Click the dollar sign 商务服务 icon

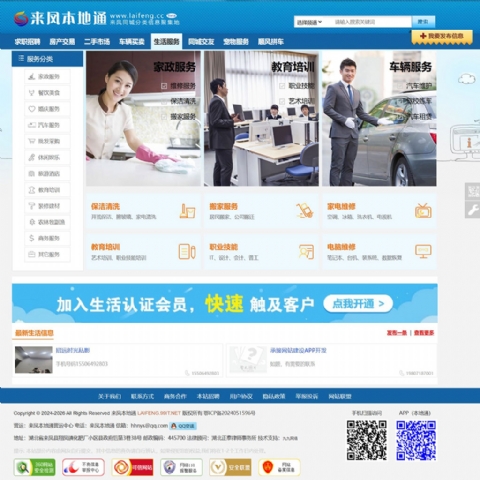pyautogui.click(x=32, y=238)
